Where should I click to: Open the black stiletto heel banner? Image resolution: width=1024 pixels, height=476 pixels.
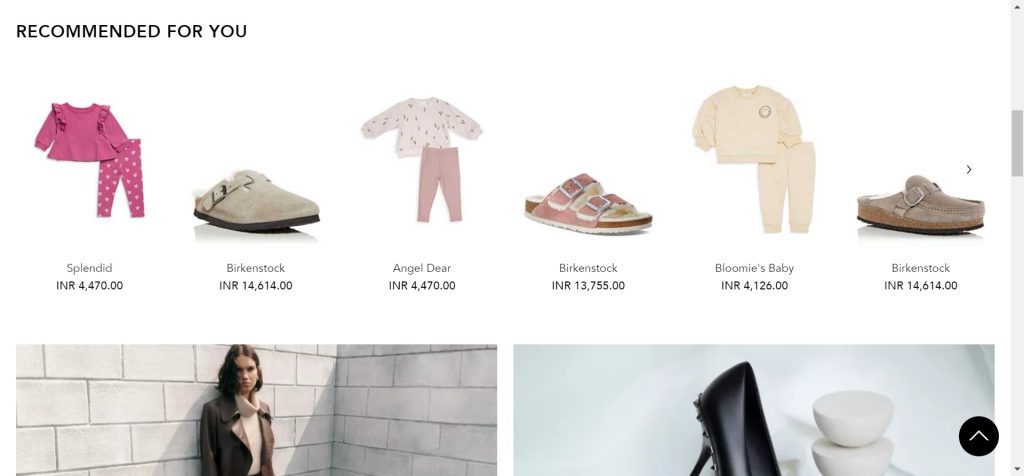(754, 410)
